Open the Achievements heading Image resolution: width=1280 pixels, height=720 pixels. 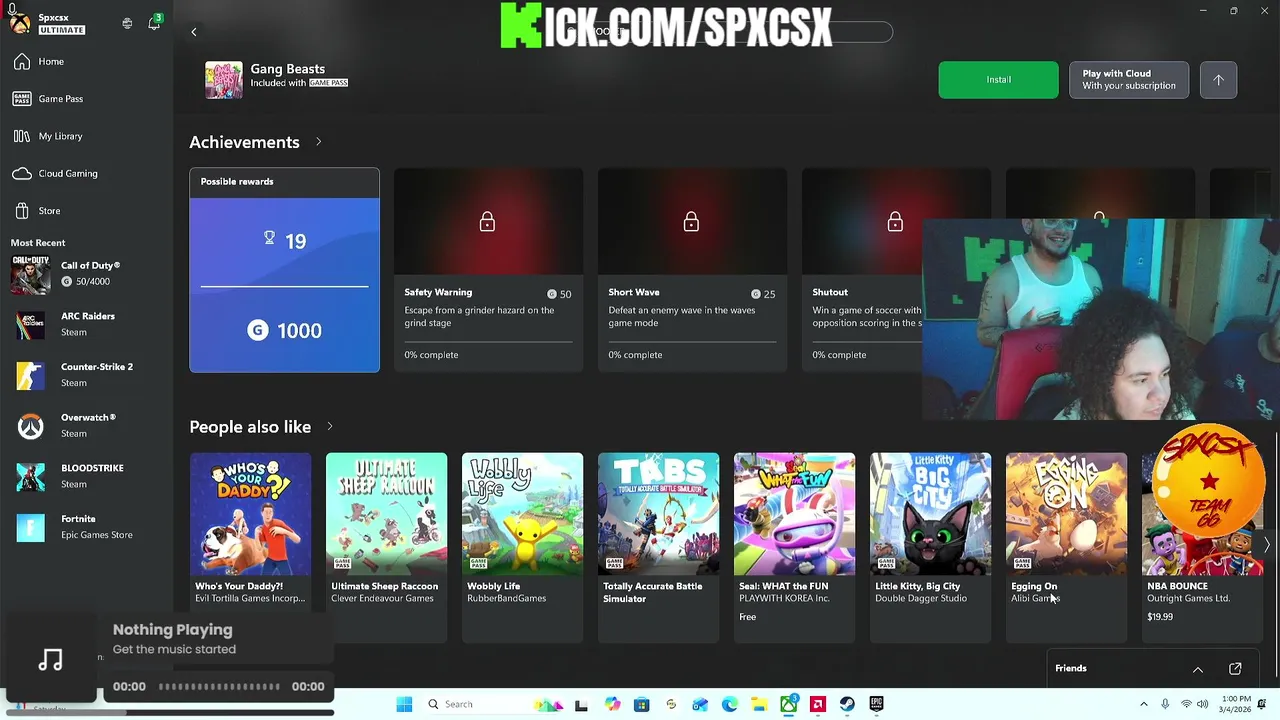244,142
